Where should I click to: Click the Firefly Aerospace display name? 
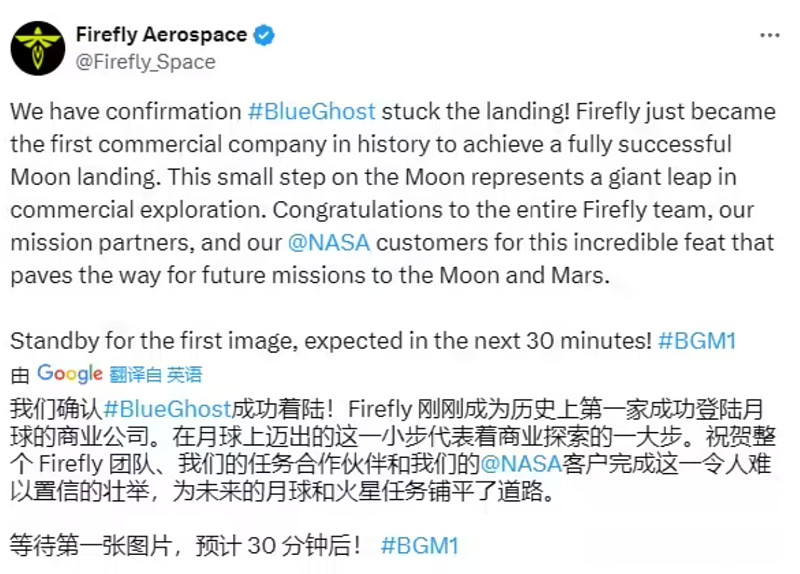(x=161, y=35)
